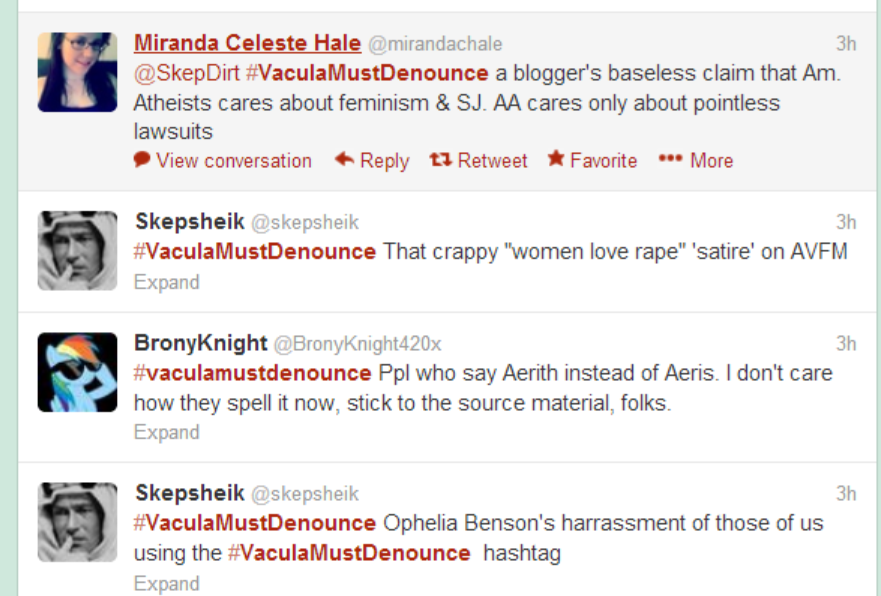Click Skepsheik's avatar on the Ophelia Benson tweet

tap(77, 521)
